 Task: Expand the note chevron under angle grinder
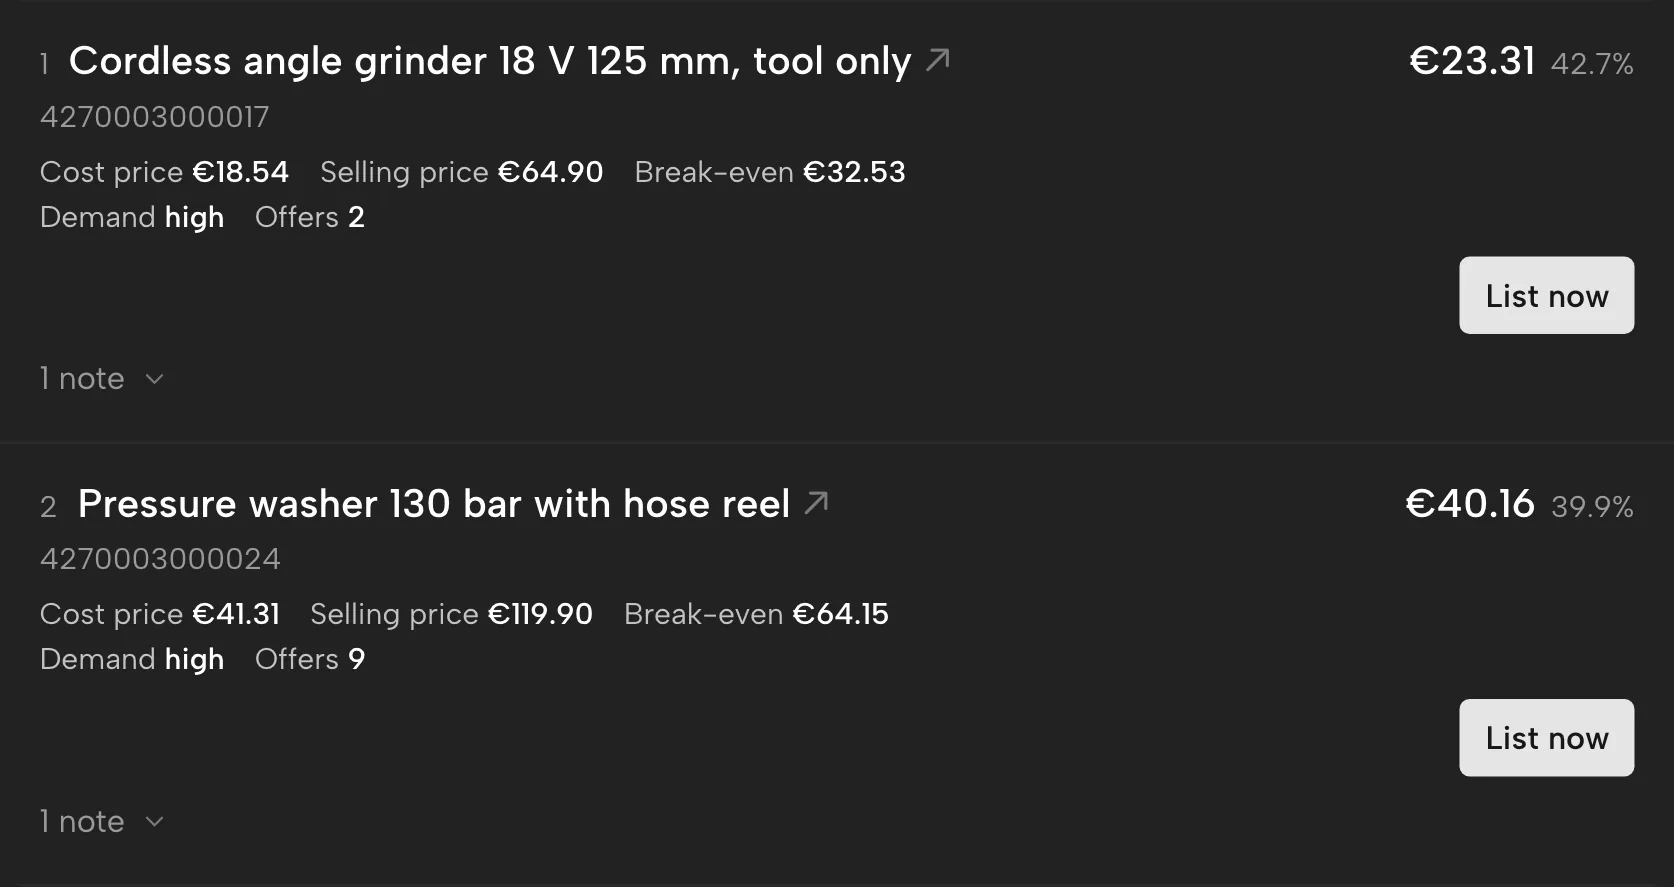[x=154, y=379]
